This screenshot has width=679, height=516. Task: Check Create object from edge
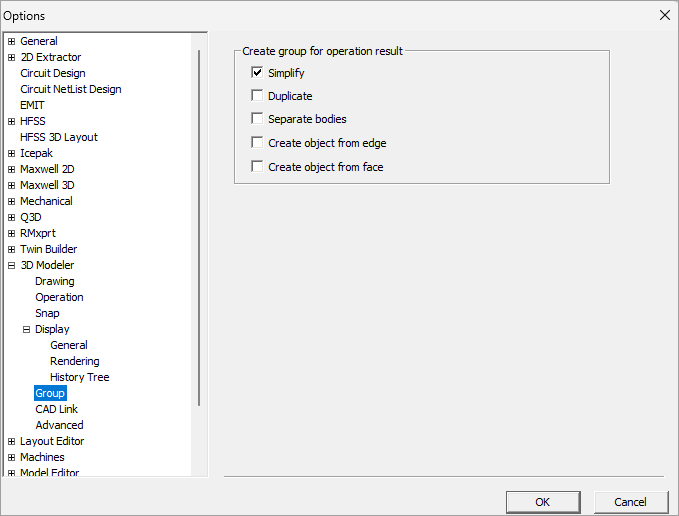click(257, 142)
